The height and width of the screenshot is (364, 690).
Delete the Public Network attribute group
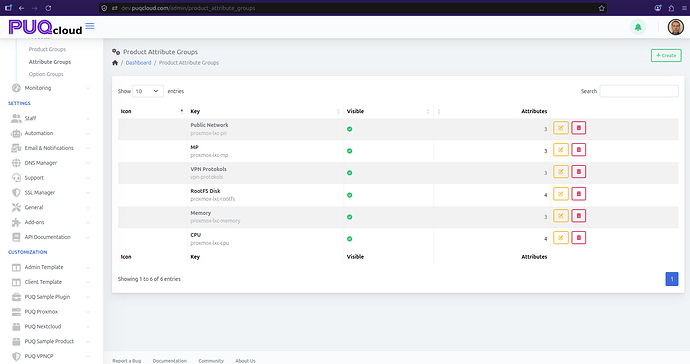point(579,128)
